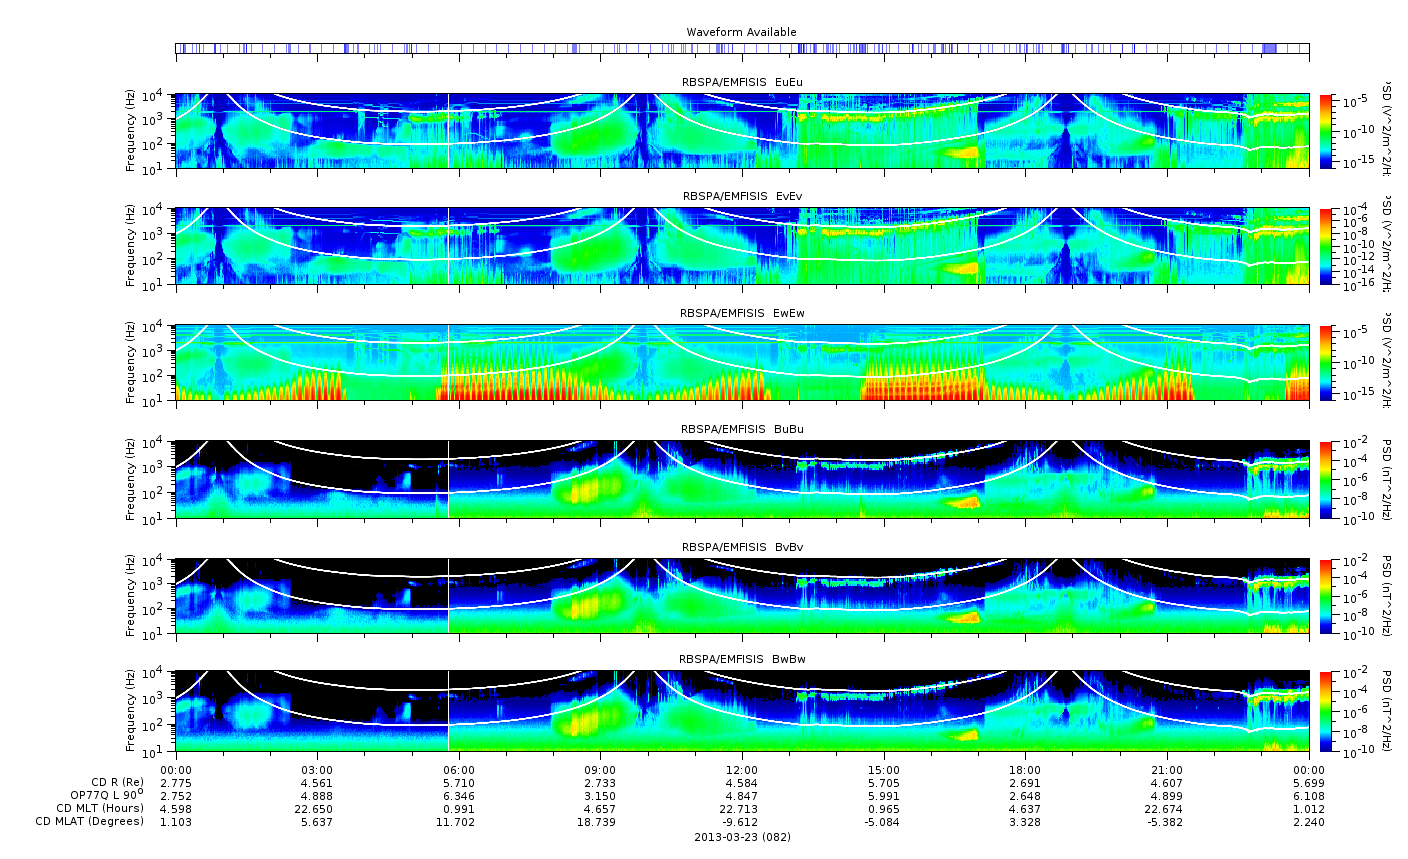This screenshot has height=859, width=1408.
Task: Click the 2013-03-23 (082) date label
Action: coord(741,837)
